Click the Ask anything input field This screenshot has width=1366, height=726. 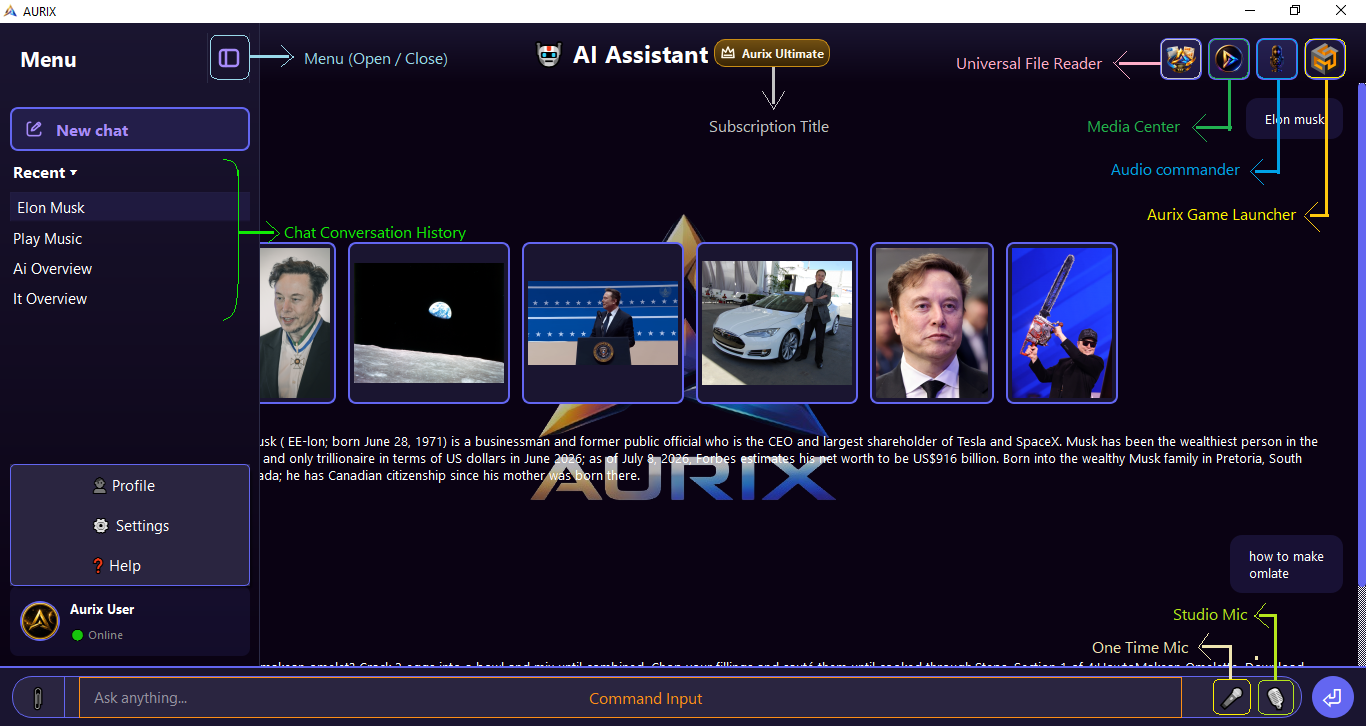point(630,697)
